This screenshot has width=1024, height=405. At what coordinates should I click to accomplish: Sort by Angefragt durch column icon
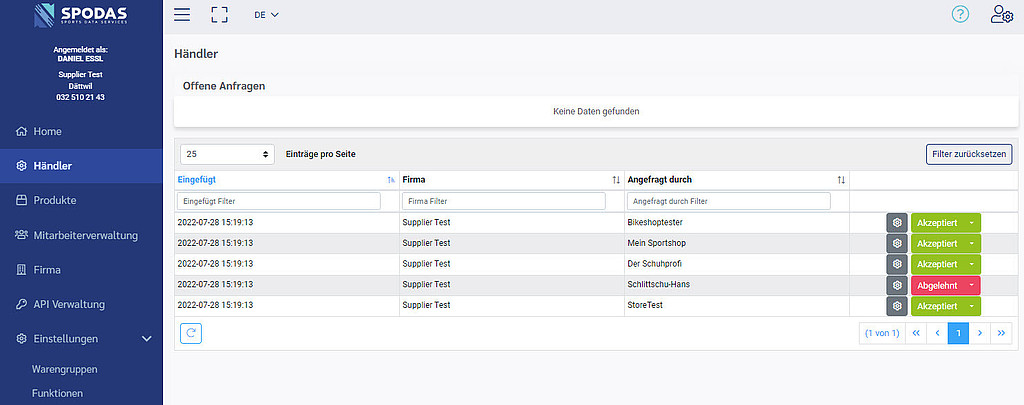[841, 180]
